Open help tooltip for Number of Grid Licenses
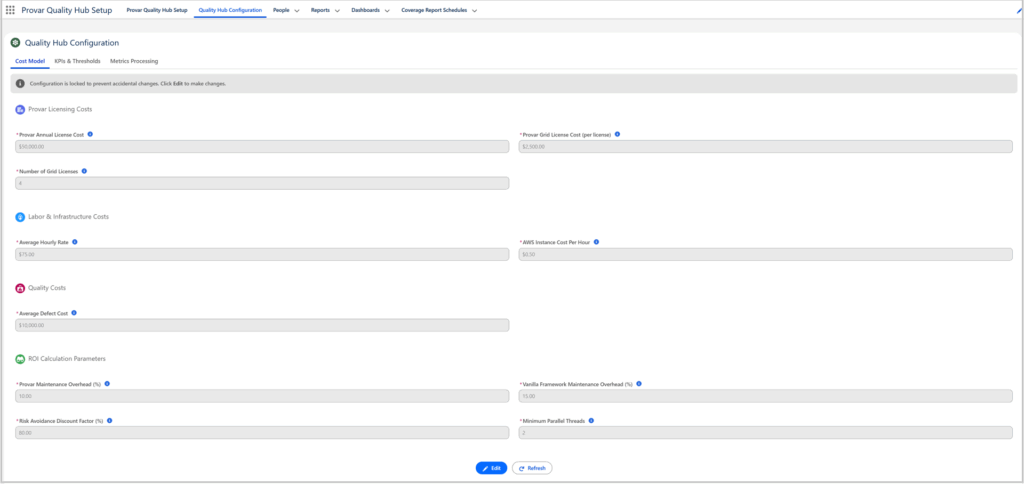Viewport: 1024px width, 484px height. [x=85, y=171]
